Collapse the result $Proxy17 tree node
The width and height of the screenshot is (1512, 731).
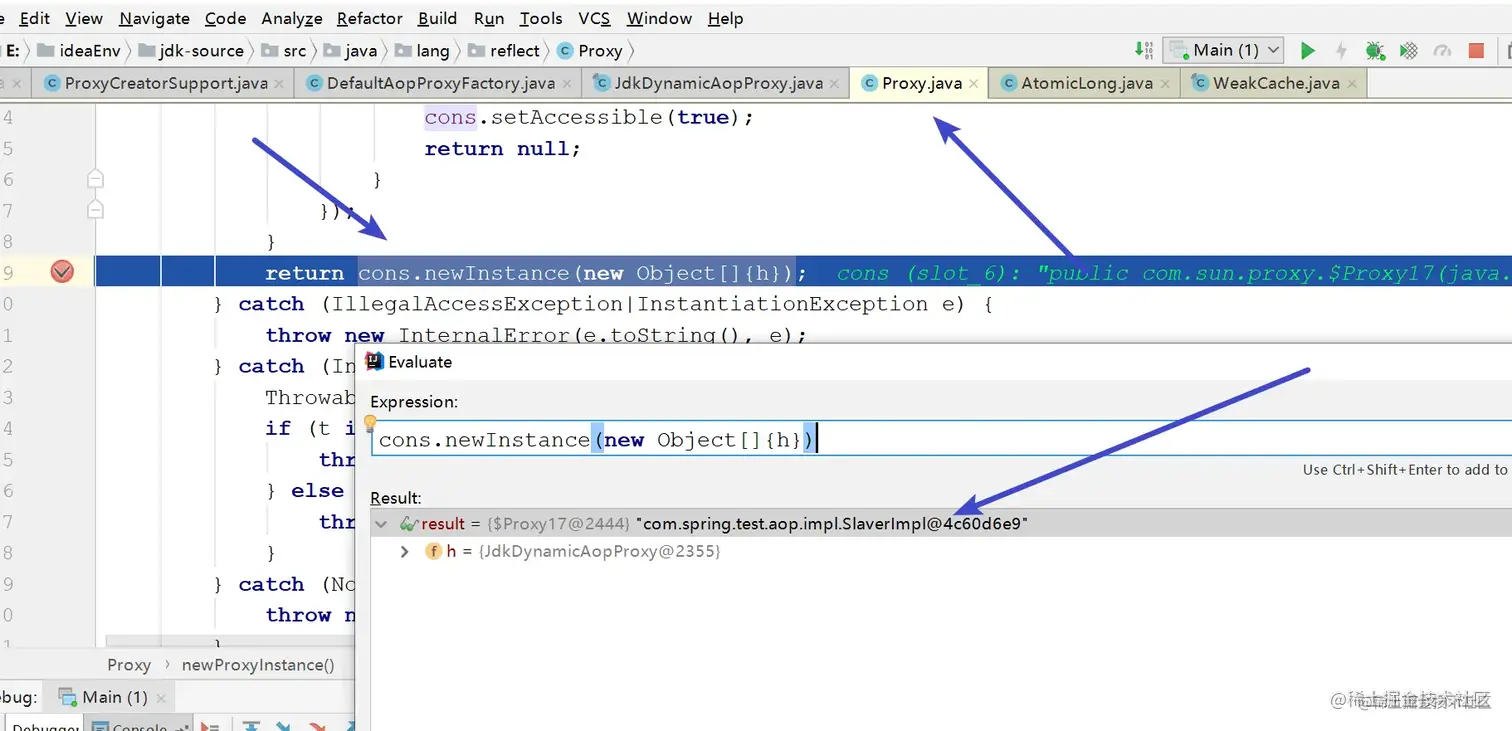[381, 524]
